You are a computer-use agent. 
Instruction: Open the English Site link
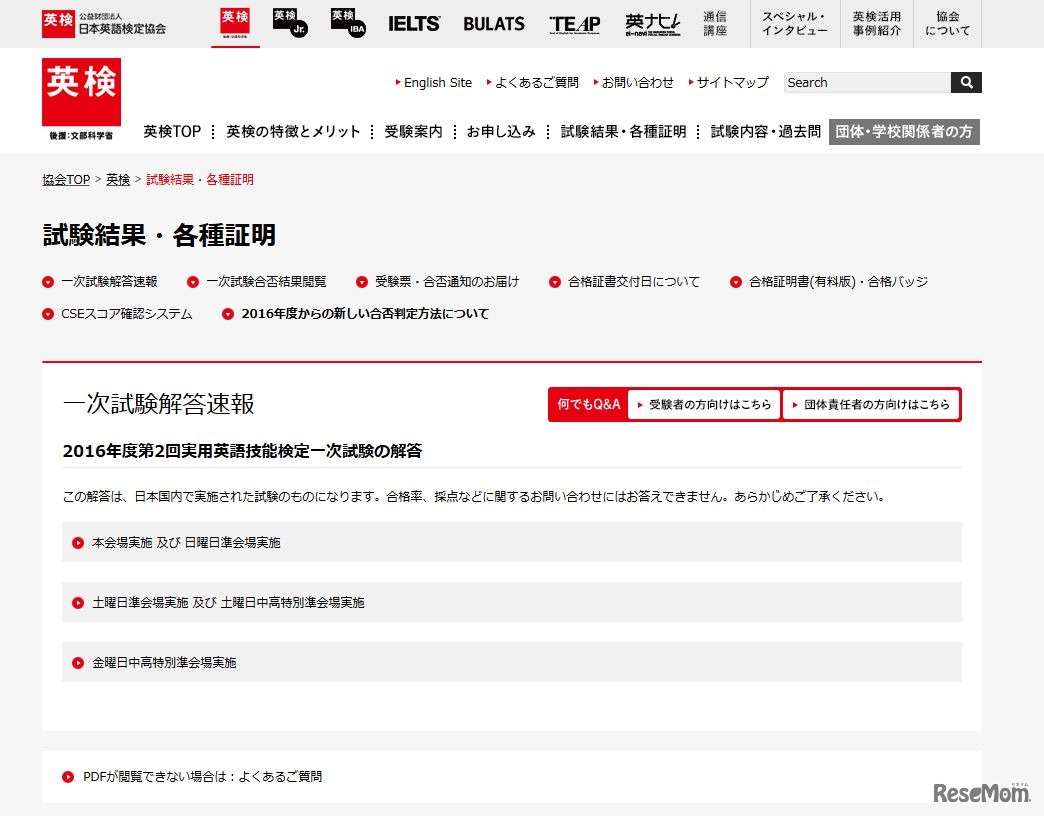click(435, 82)
